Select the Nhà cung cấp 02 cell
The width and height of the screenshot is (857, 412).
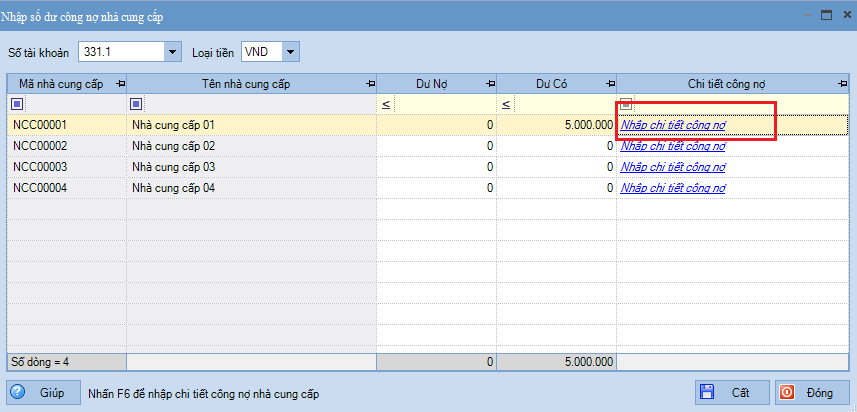(x=251, y=146)
